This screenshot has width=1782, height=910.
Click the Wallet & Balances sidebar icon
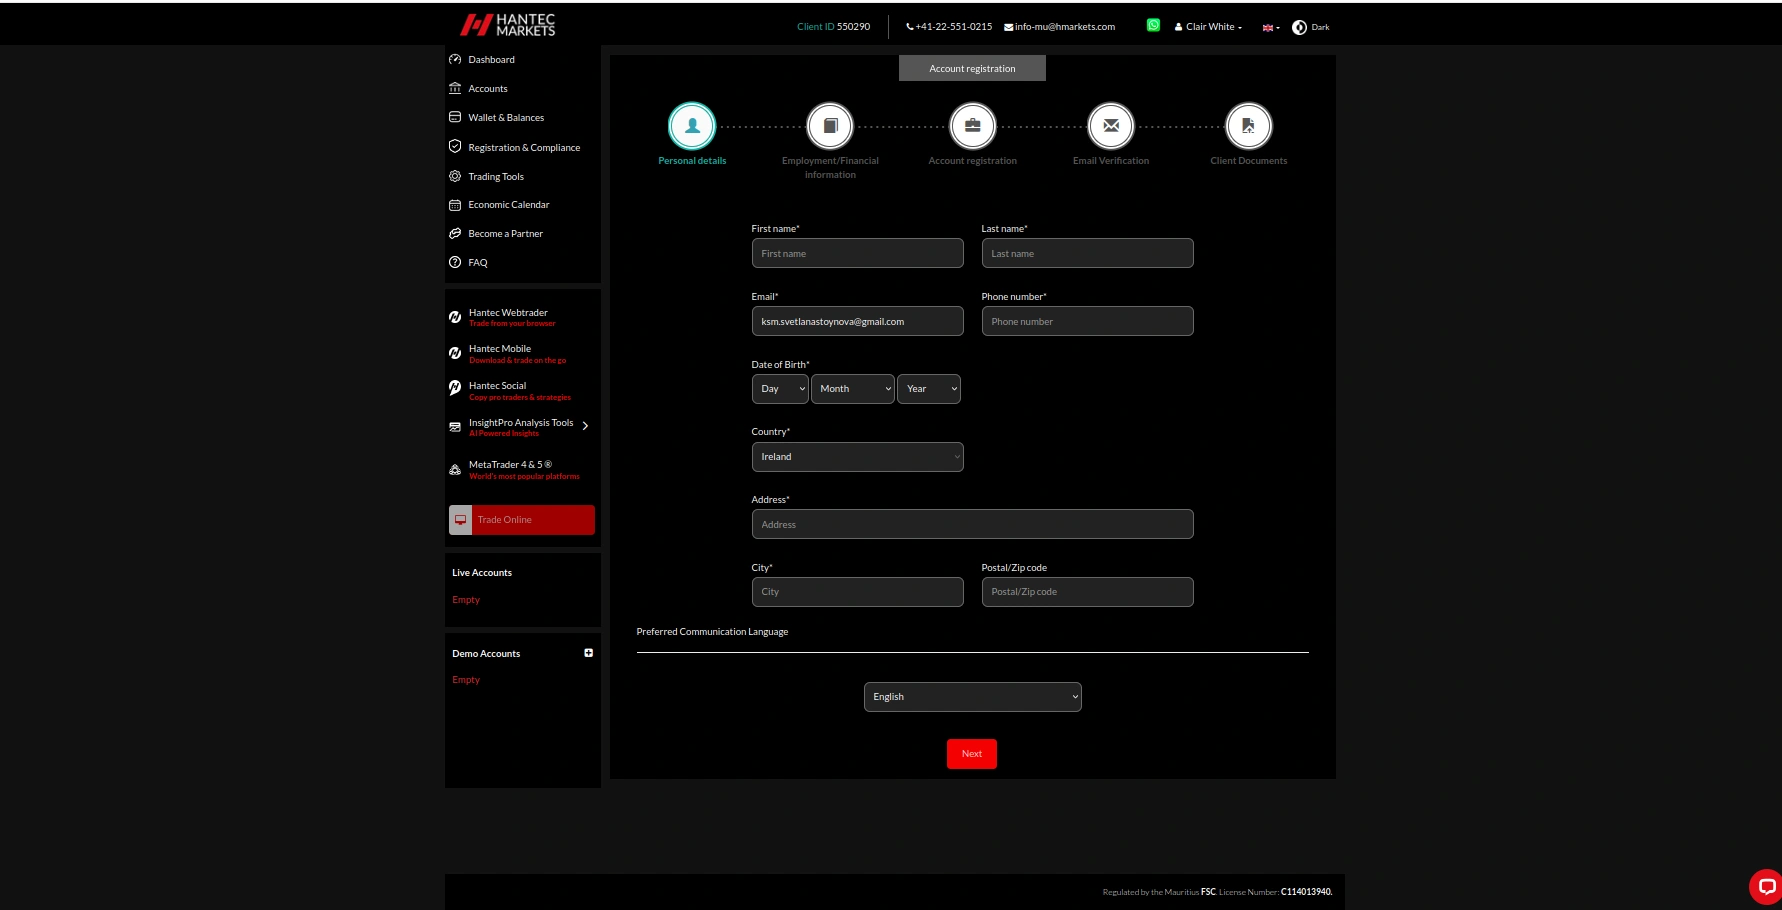[x=455, y=117]
